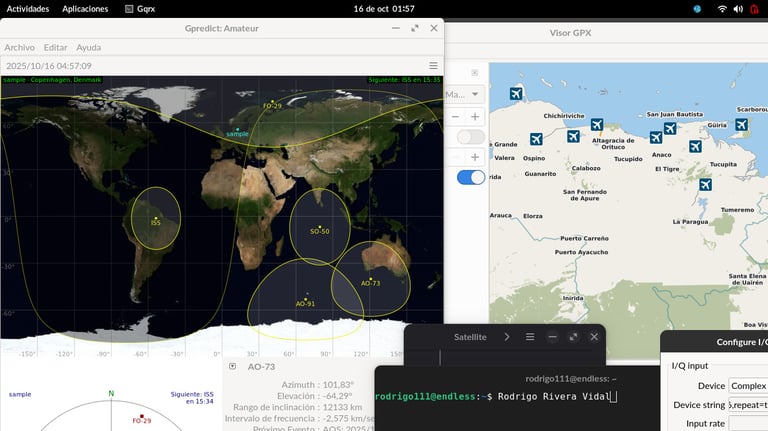Open the Archivo menu in Gpredict
Viewport: 768px width, 431px height.
click(20, 48)
